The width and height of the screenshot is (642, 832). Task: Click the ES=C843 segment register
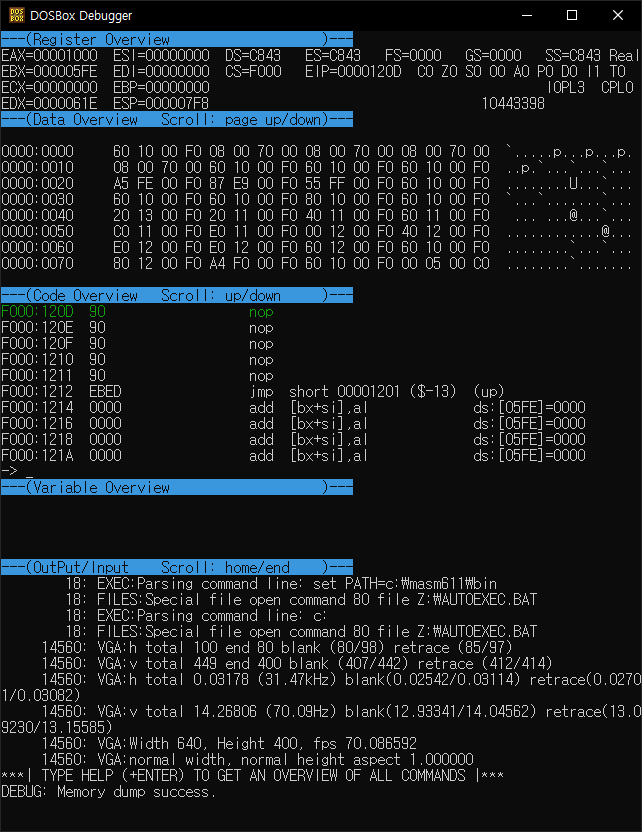pos(333,55)
